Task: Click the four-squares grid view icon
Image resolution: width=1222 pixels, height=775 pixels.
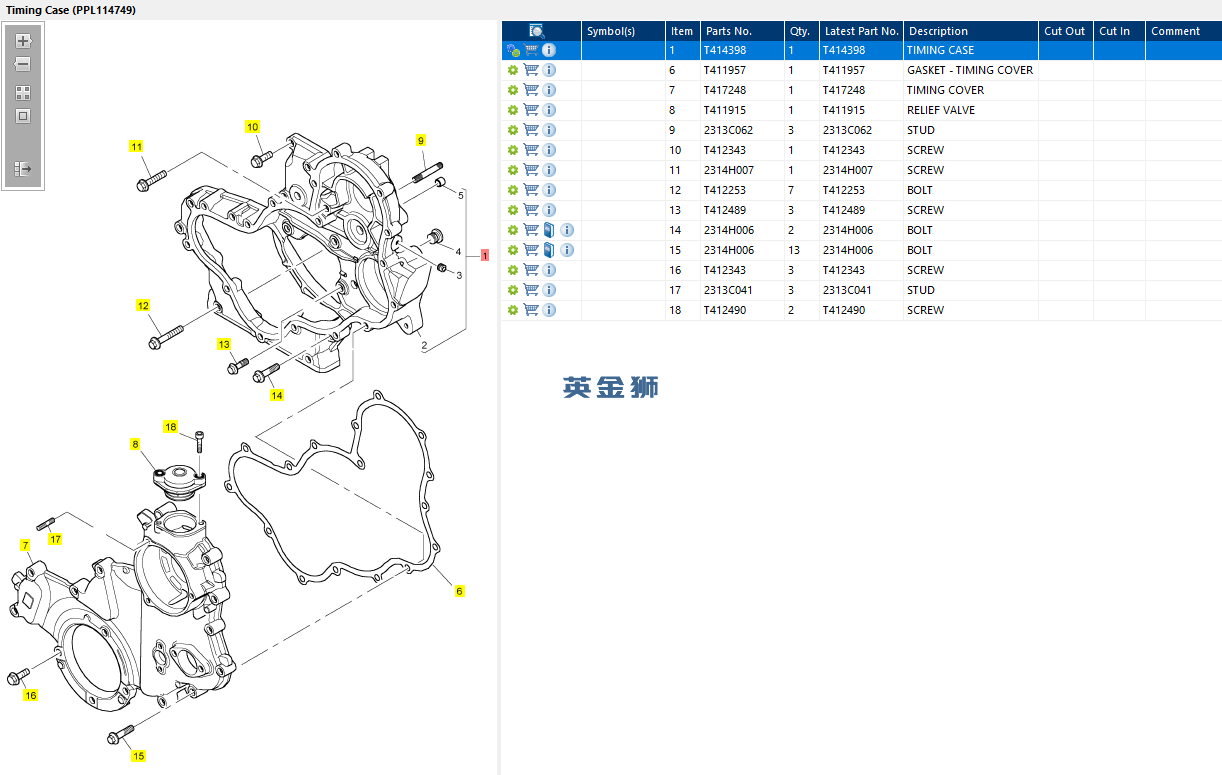Action: pos(23,93)
